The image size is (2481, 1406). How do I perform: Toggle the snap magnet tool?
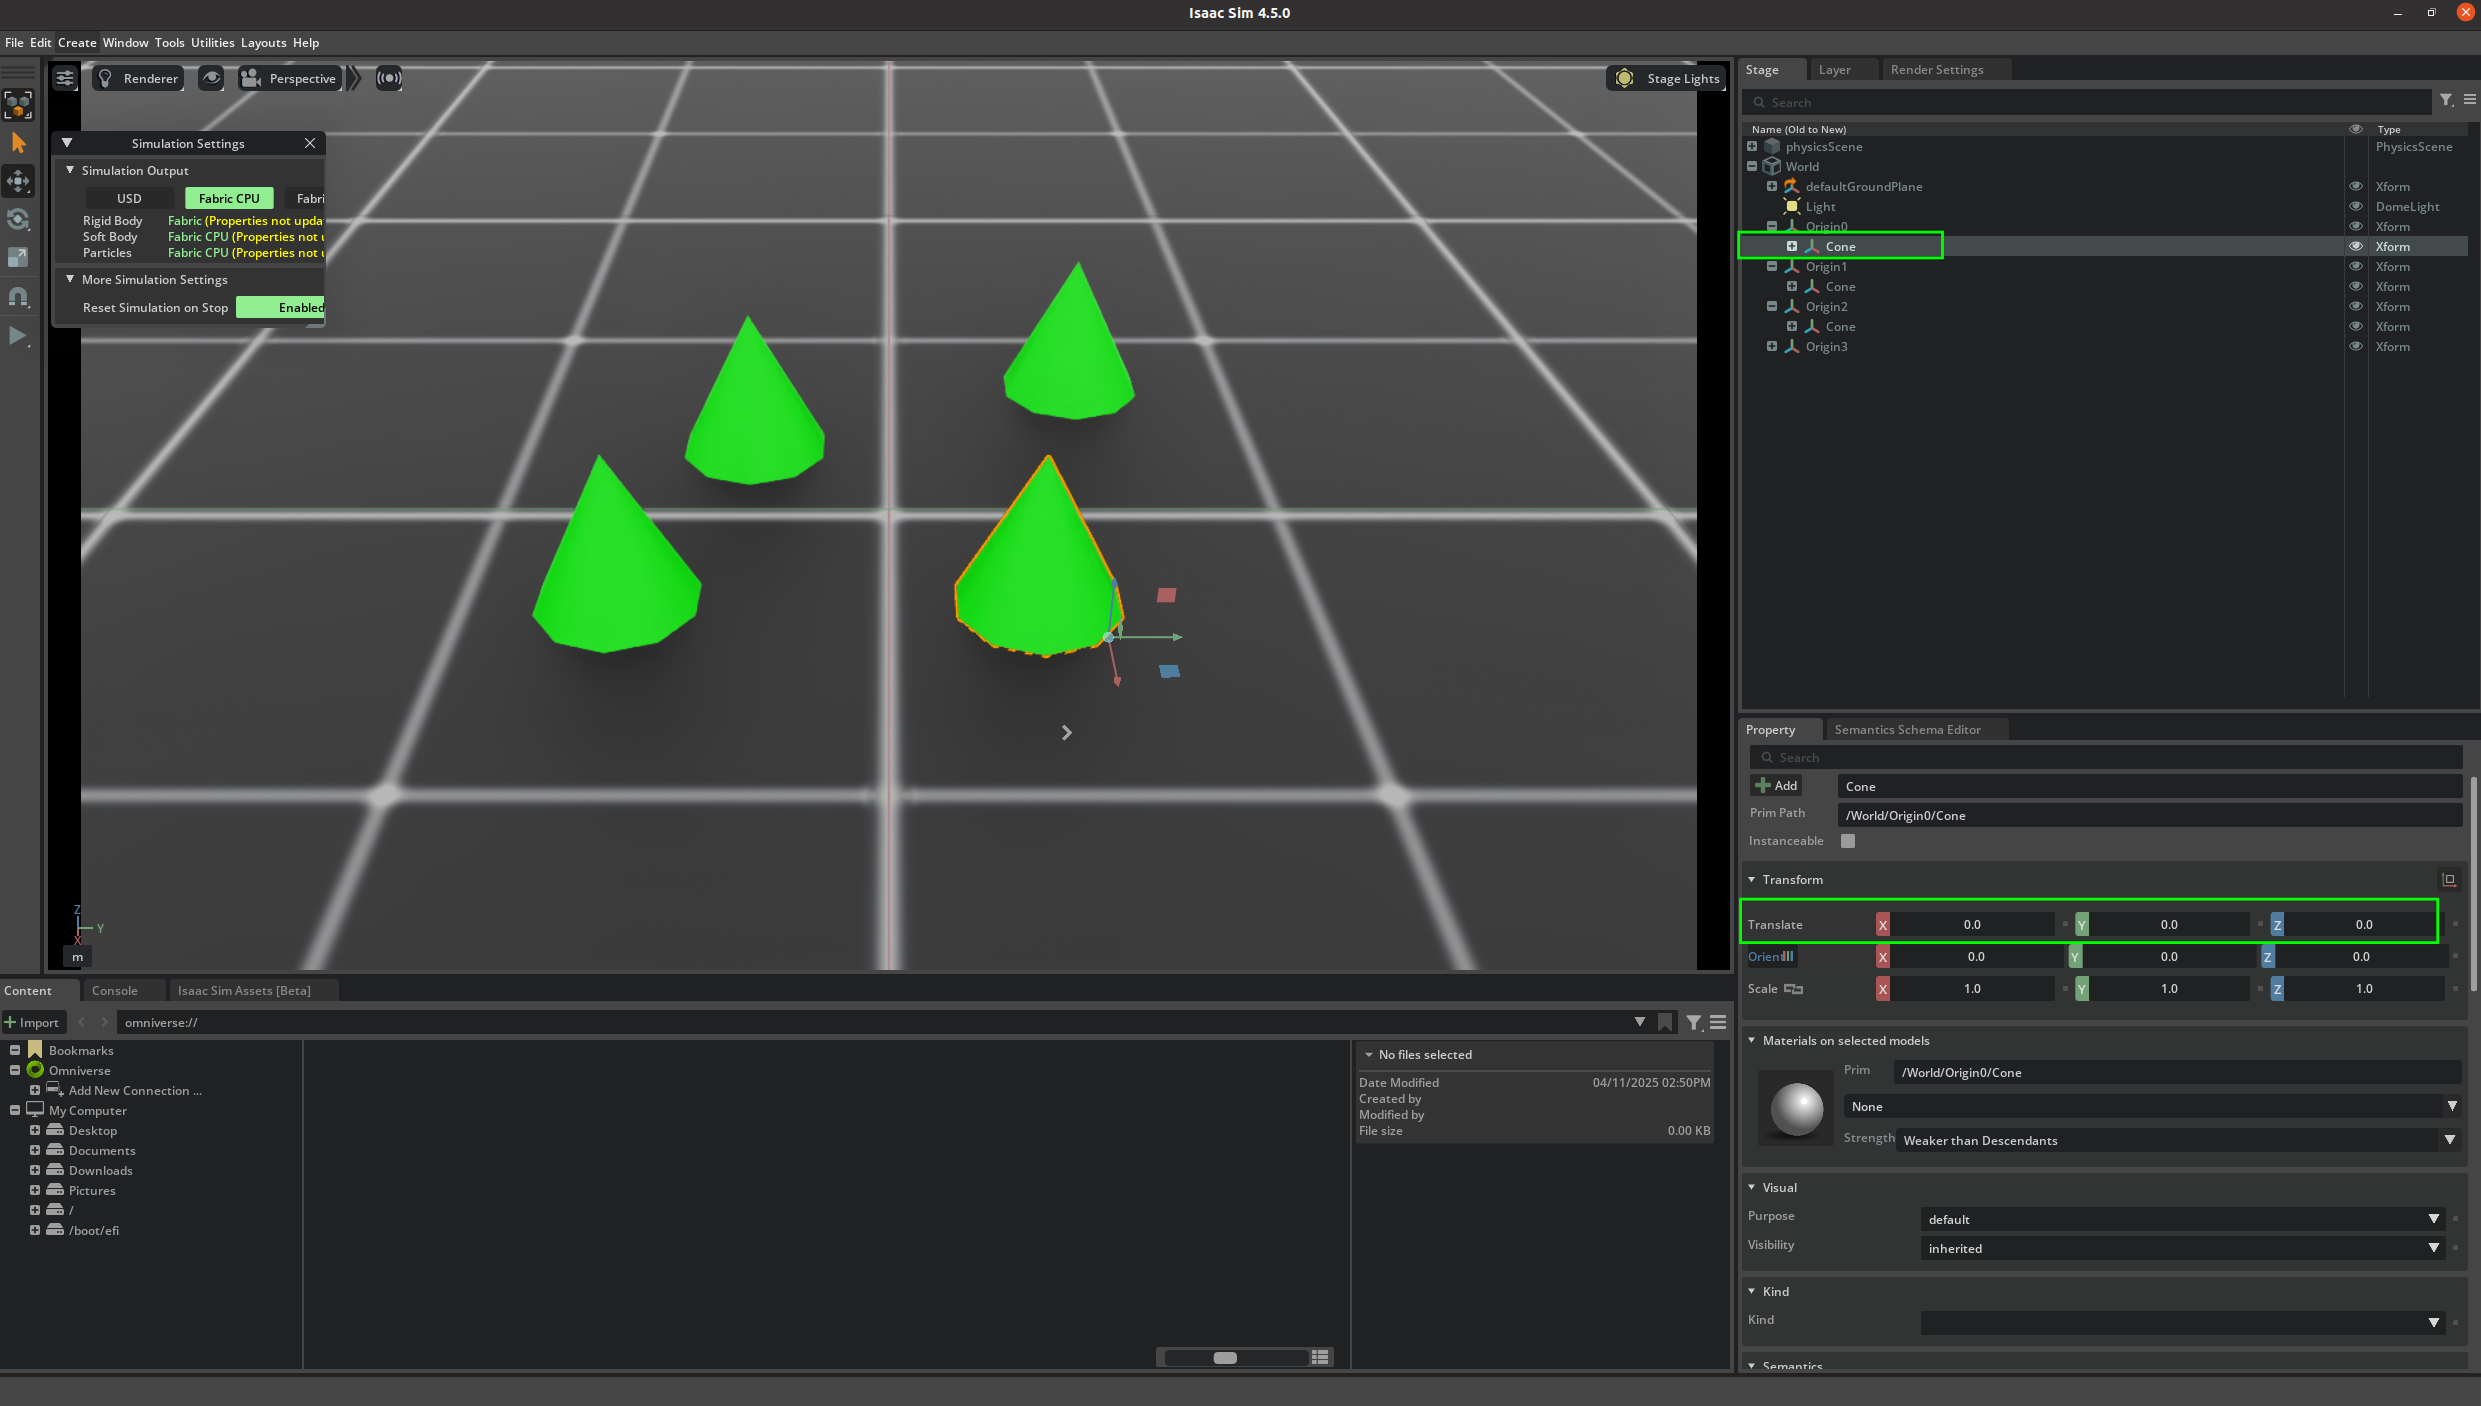18,297
